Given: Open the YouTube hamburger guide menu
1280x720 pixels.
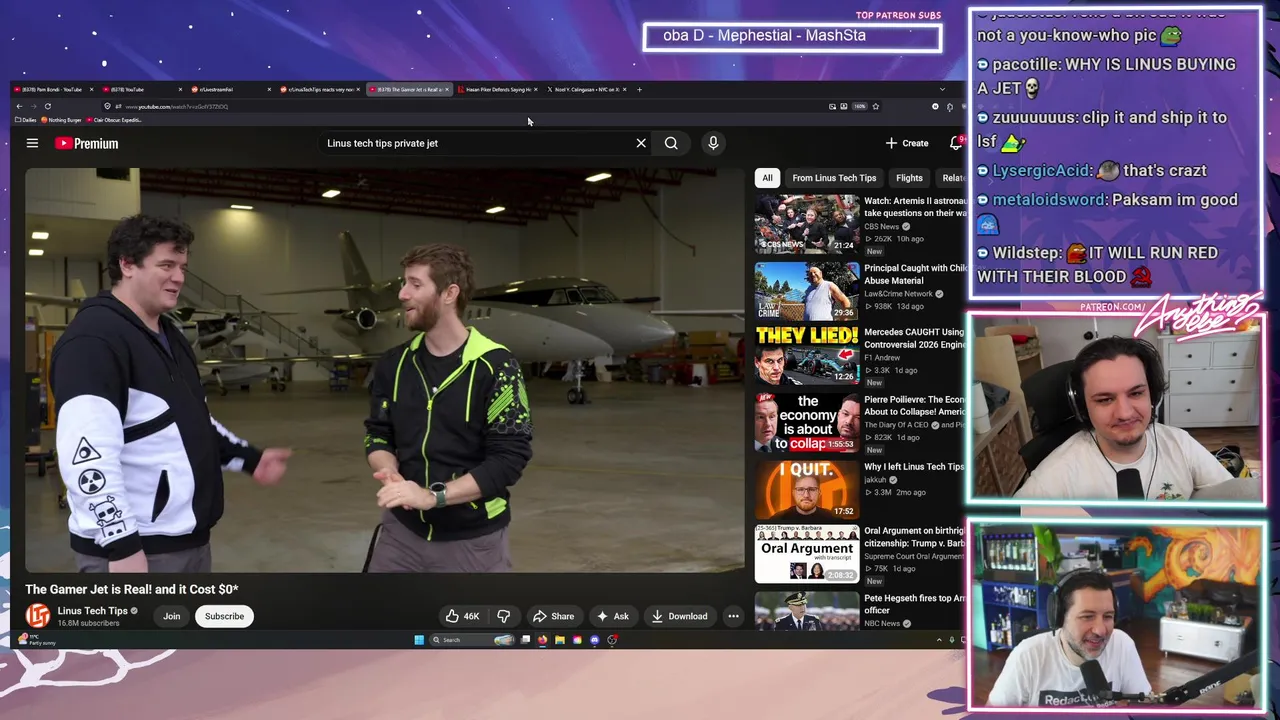Looking at the screenshot, I should [x=32, y=143].
